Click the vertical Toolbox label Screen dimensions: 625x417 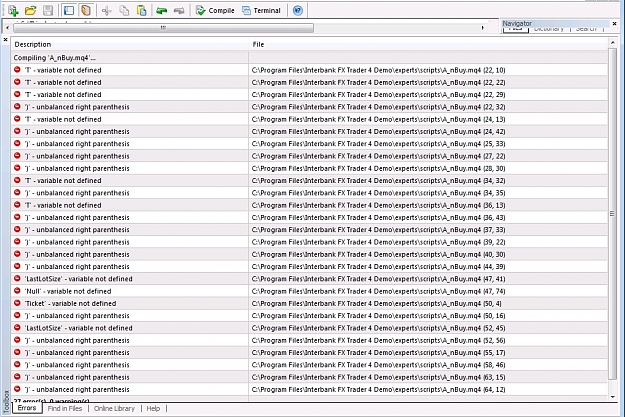click(6, 401)
